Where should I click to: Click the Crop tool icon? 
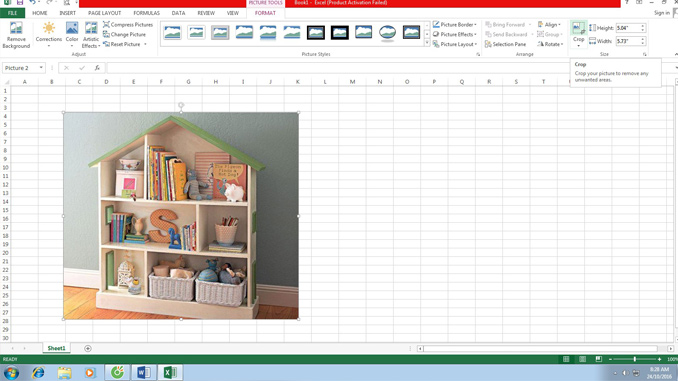pyautogui.click(x=578, y=29)
